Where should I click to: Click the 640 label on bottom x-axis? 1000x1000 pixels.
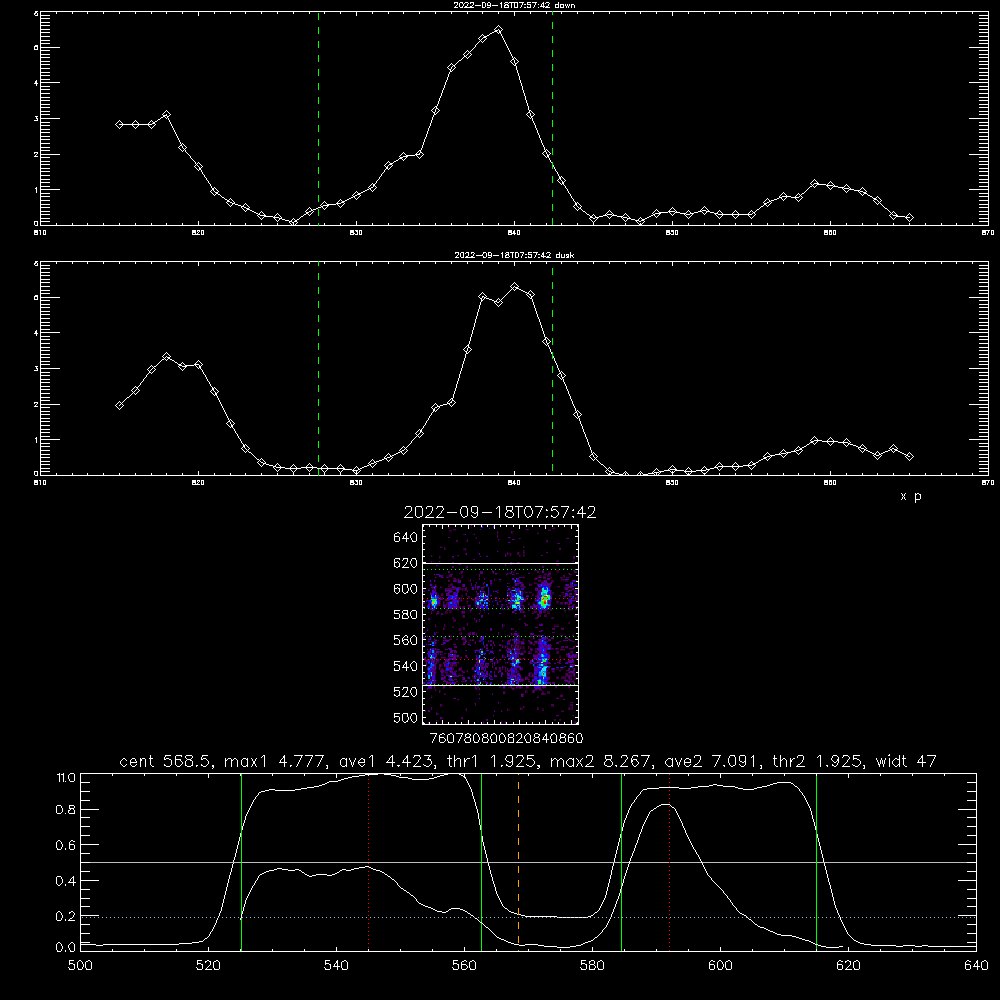coord(976,966)
